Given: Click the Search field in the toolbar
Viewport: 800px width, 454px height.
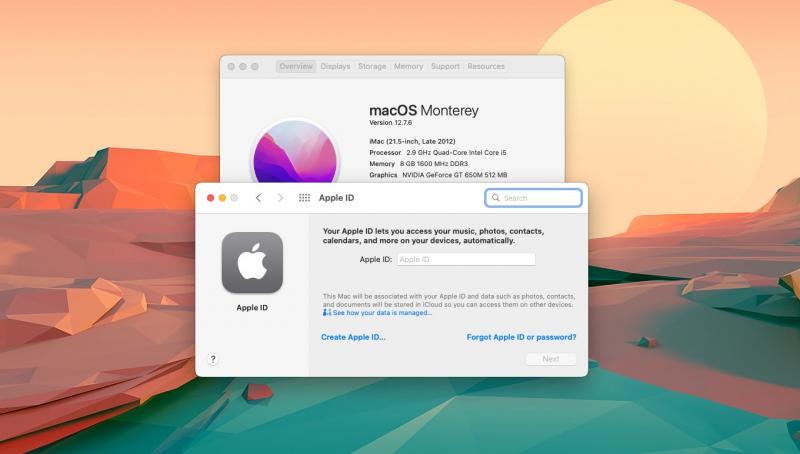Looking at the screenshot, I should click(533, 198).
